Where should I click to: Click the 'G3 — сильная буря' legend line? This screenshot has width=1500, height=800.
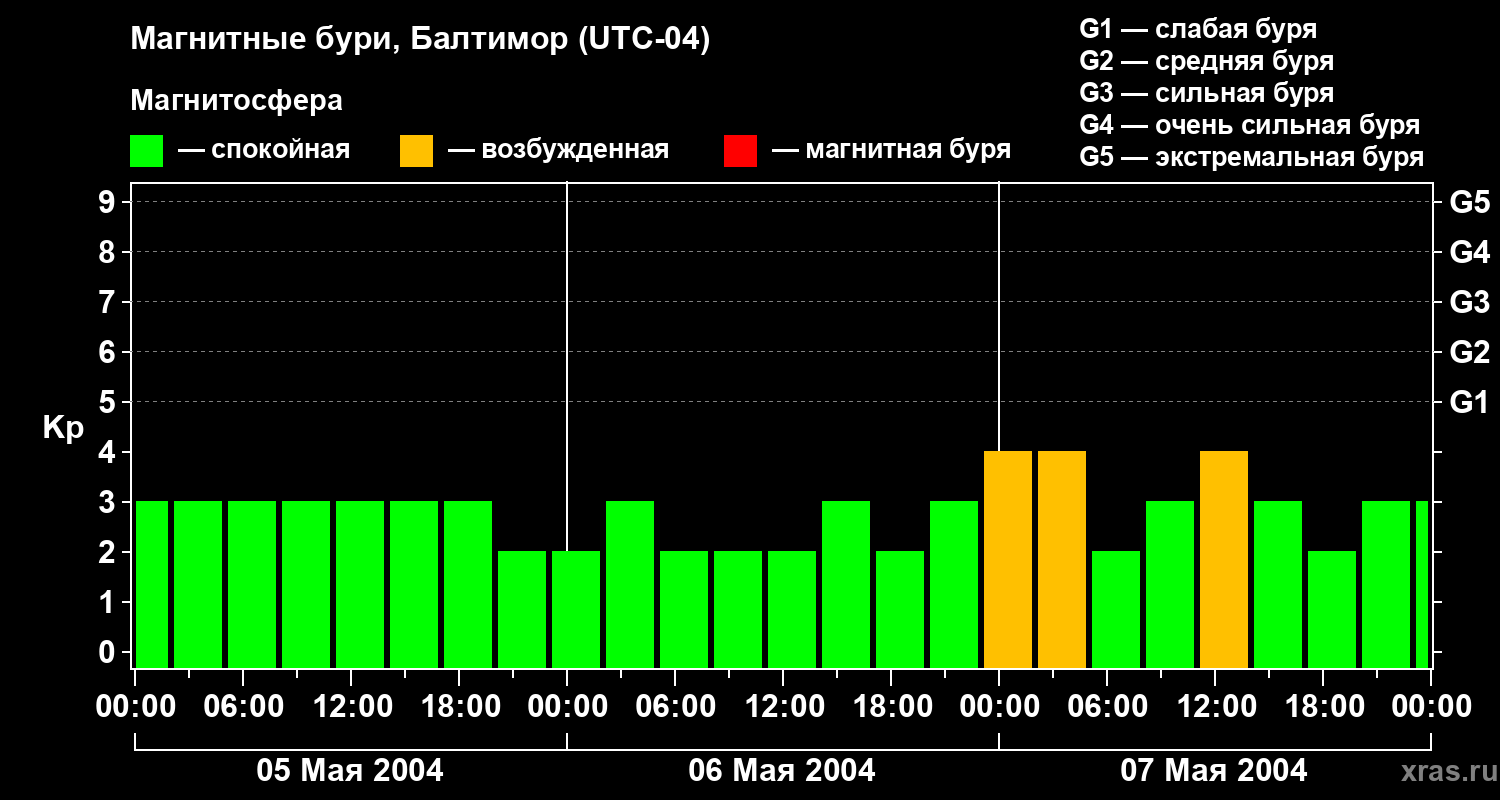click(x=1207, y=93)
